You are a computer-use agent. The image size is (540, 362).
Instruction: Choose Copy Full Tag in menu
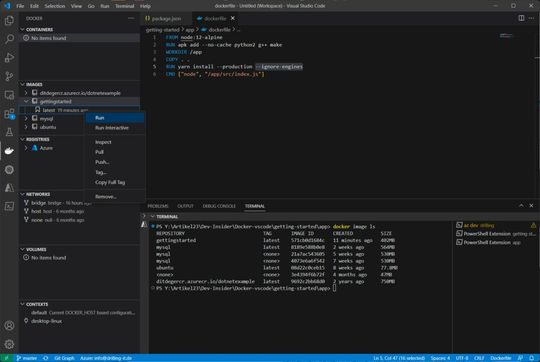click(x=115, y=182)
